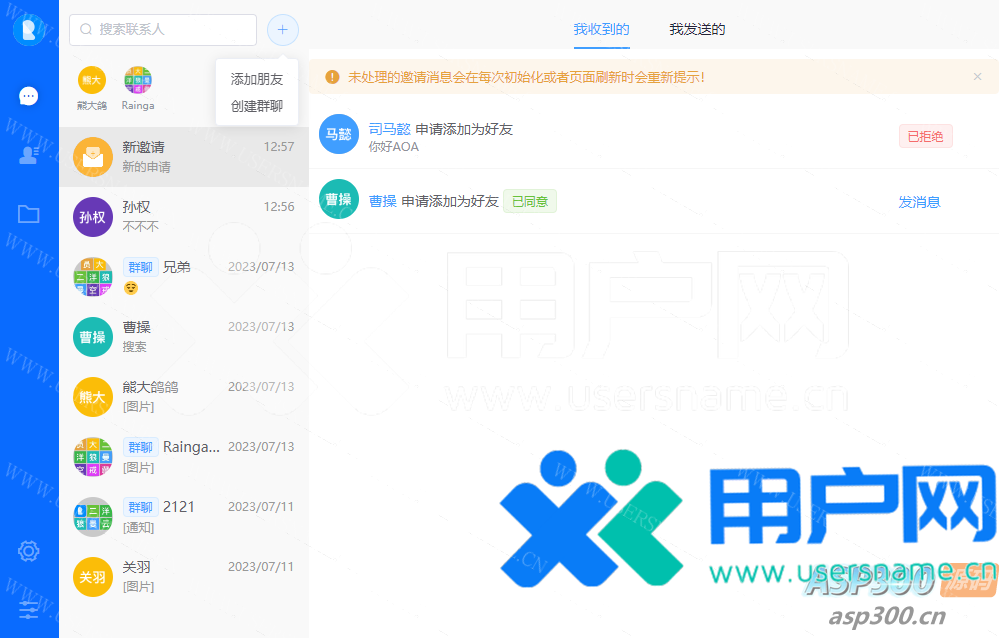The image size is (999, 638).
Task: Click 发消息 link for 曹操
Action: coord(919,202)
